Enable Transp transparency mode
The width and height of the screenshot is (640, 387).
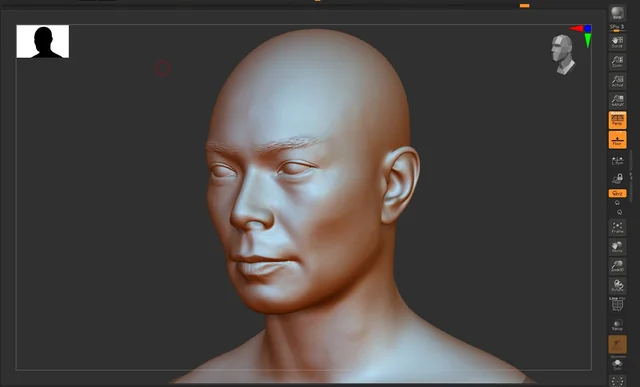tap(617, 325)
